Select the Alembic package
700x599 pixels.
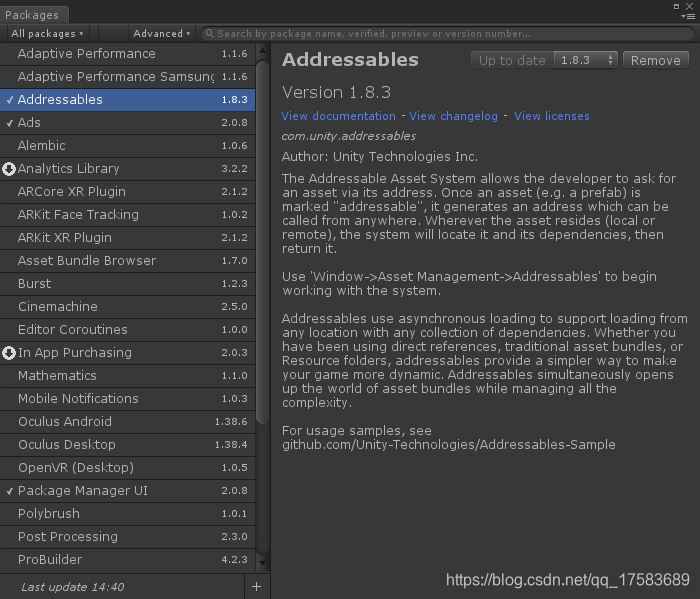click(x=128, y=146)
